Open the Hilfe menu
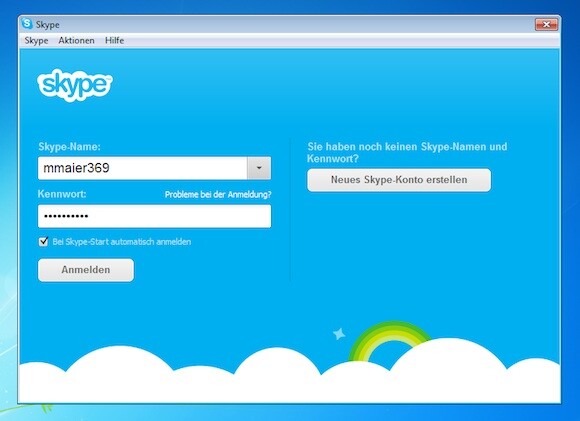 (114, 40)
